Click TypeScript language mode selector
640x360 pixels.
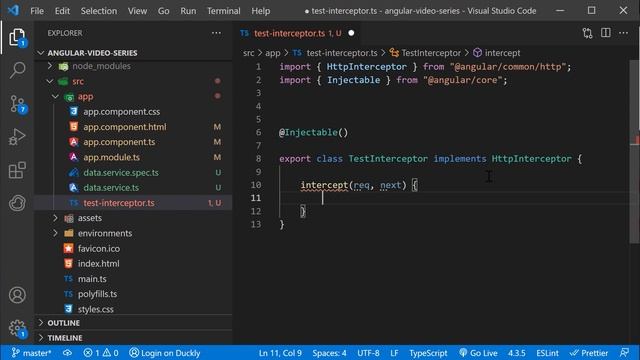[428, 353]
